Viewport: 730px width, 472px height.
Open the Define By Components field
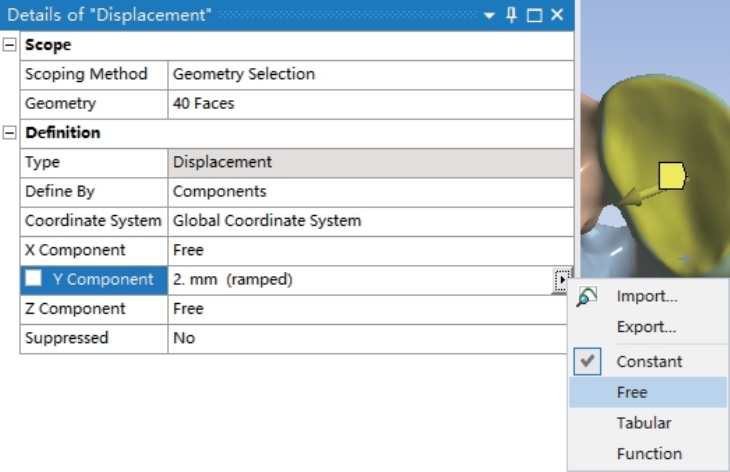371,191
